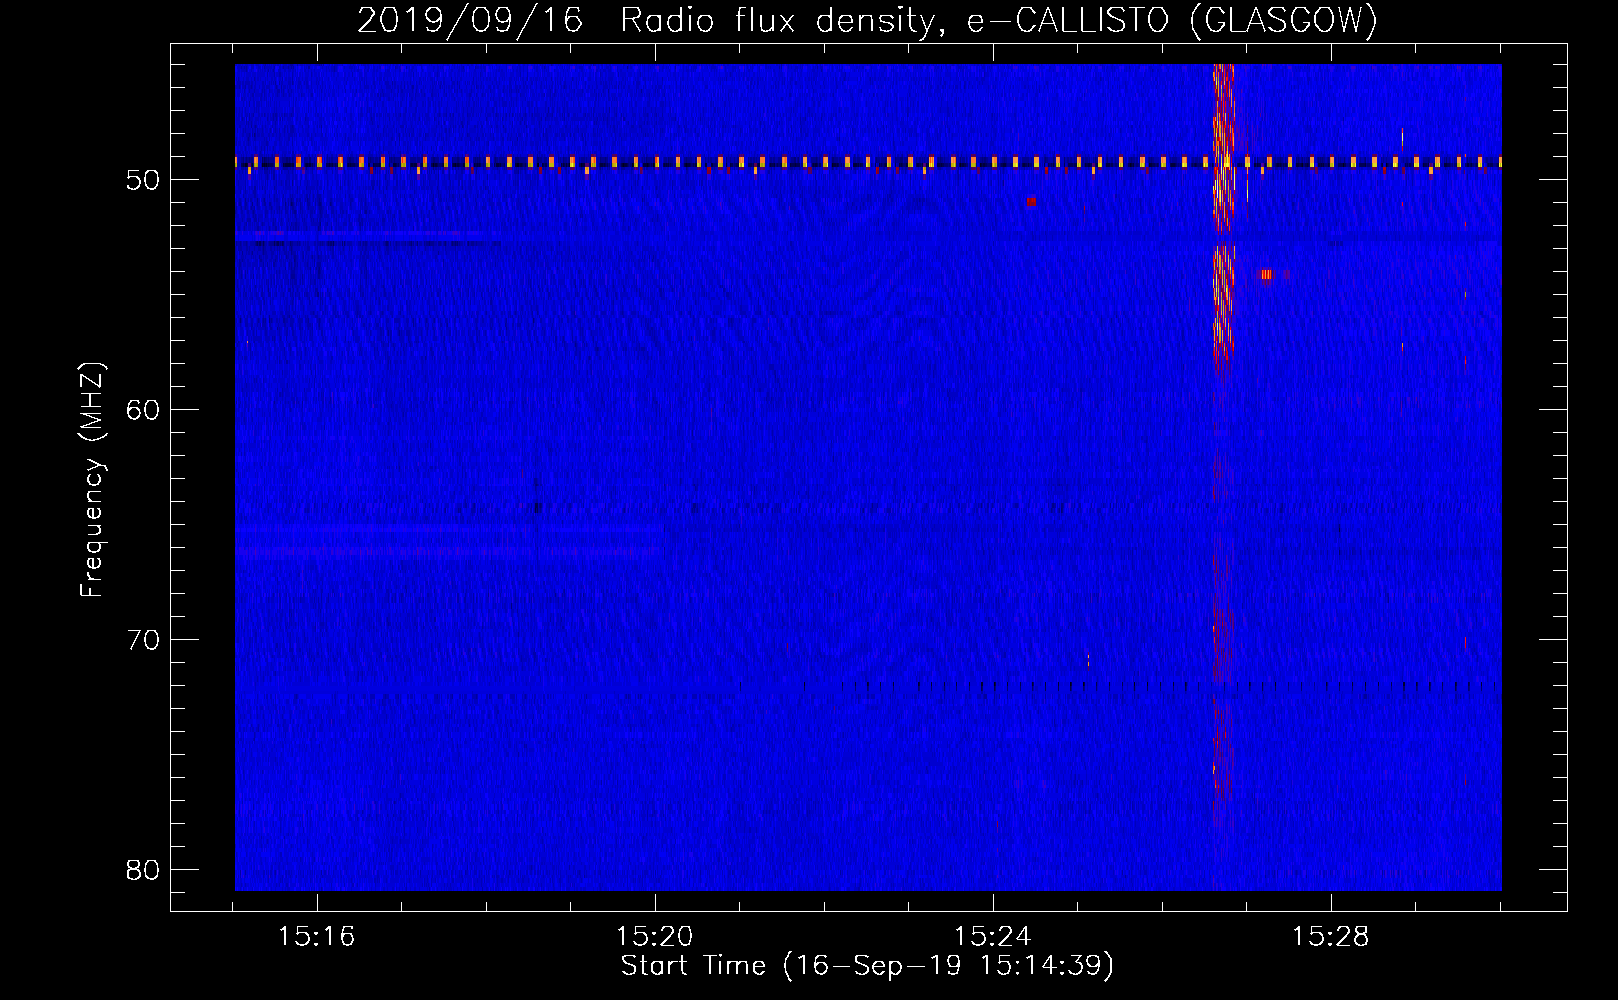Click the time tick label 15:20
This screenshot has width=1618, height=1000.
pos(655,937)
